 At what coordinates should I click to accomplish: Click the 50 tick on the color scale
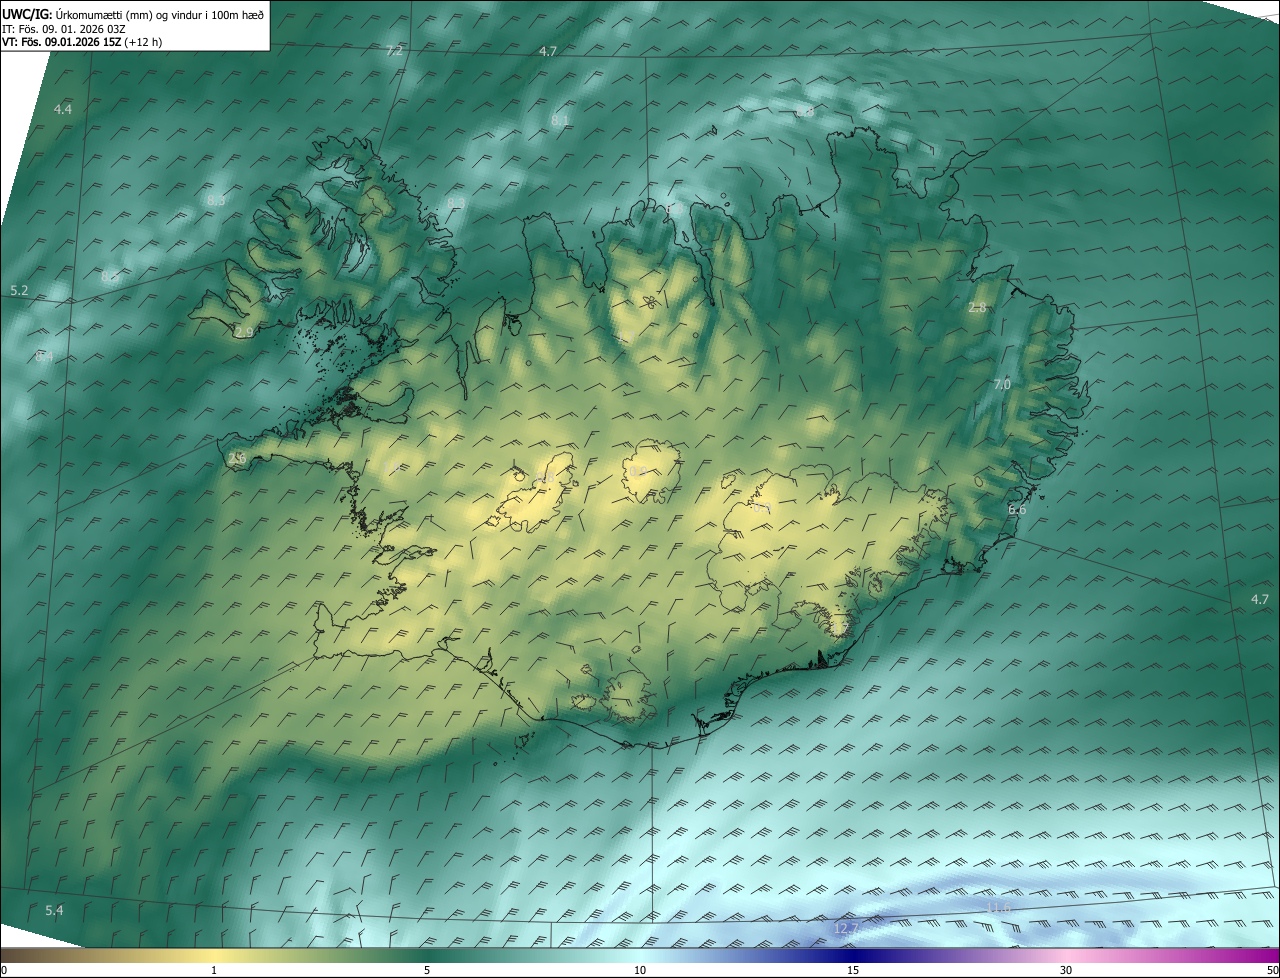click(x=1272, y=970)
